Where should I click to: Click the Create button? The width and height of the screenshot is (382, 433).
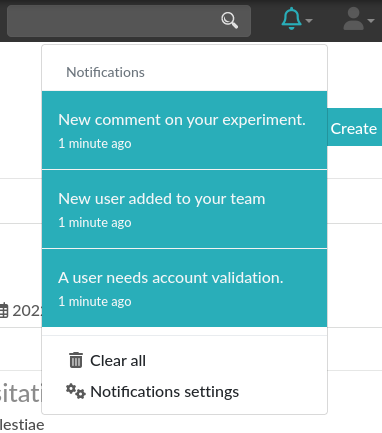point(355,127)
